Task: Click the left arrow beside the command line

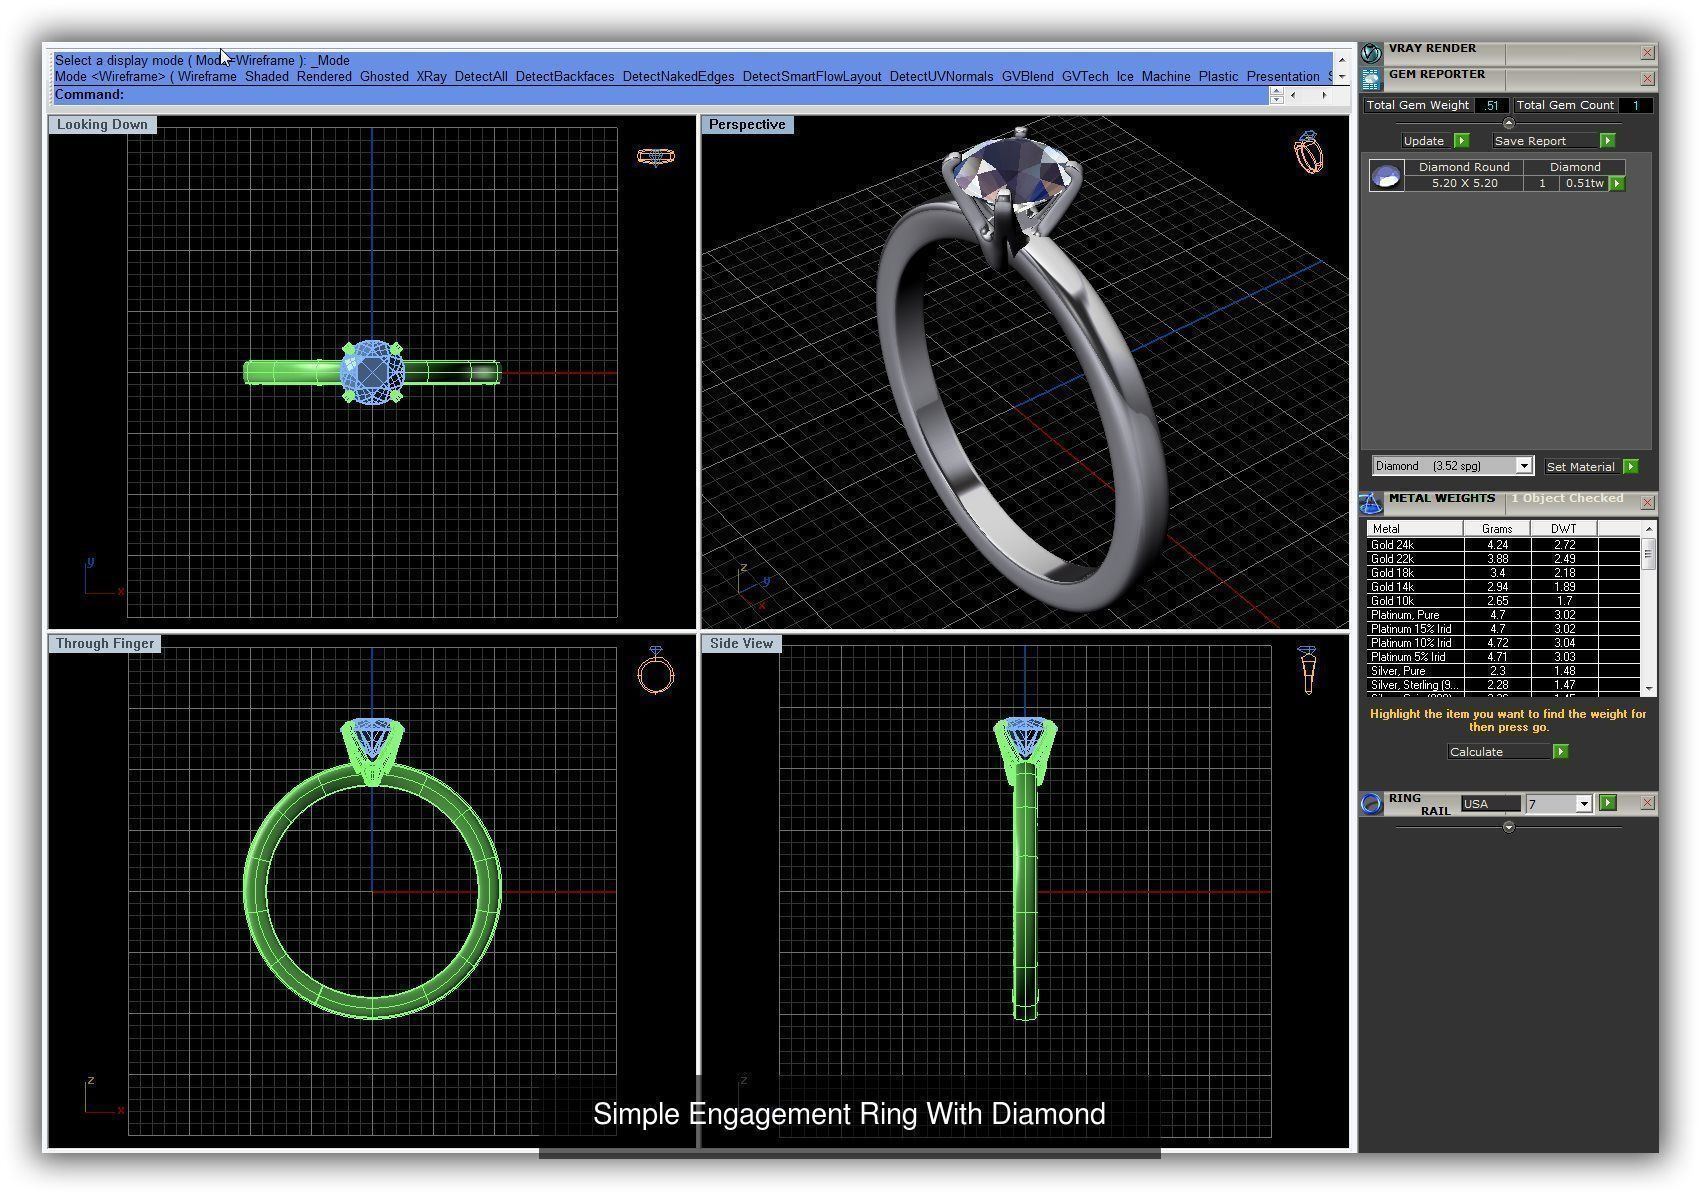Action: point(1293,95)
